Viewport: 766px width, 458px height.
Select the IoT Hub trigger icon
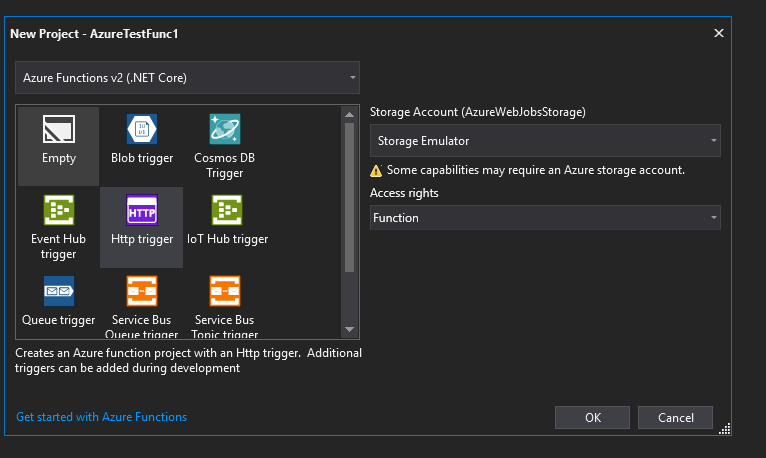click(x=224, y=211)
